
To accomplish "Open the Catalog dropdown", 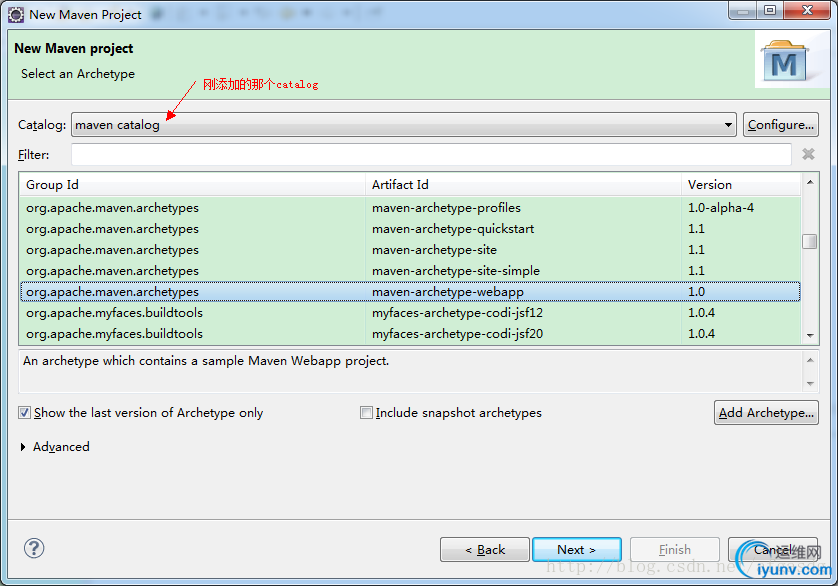I will coord(404,125).
